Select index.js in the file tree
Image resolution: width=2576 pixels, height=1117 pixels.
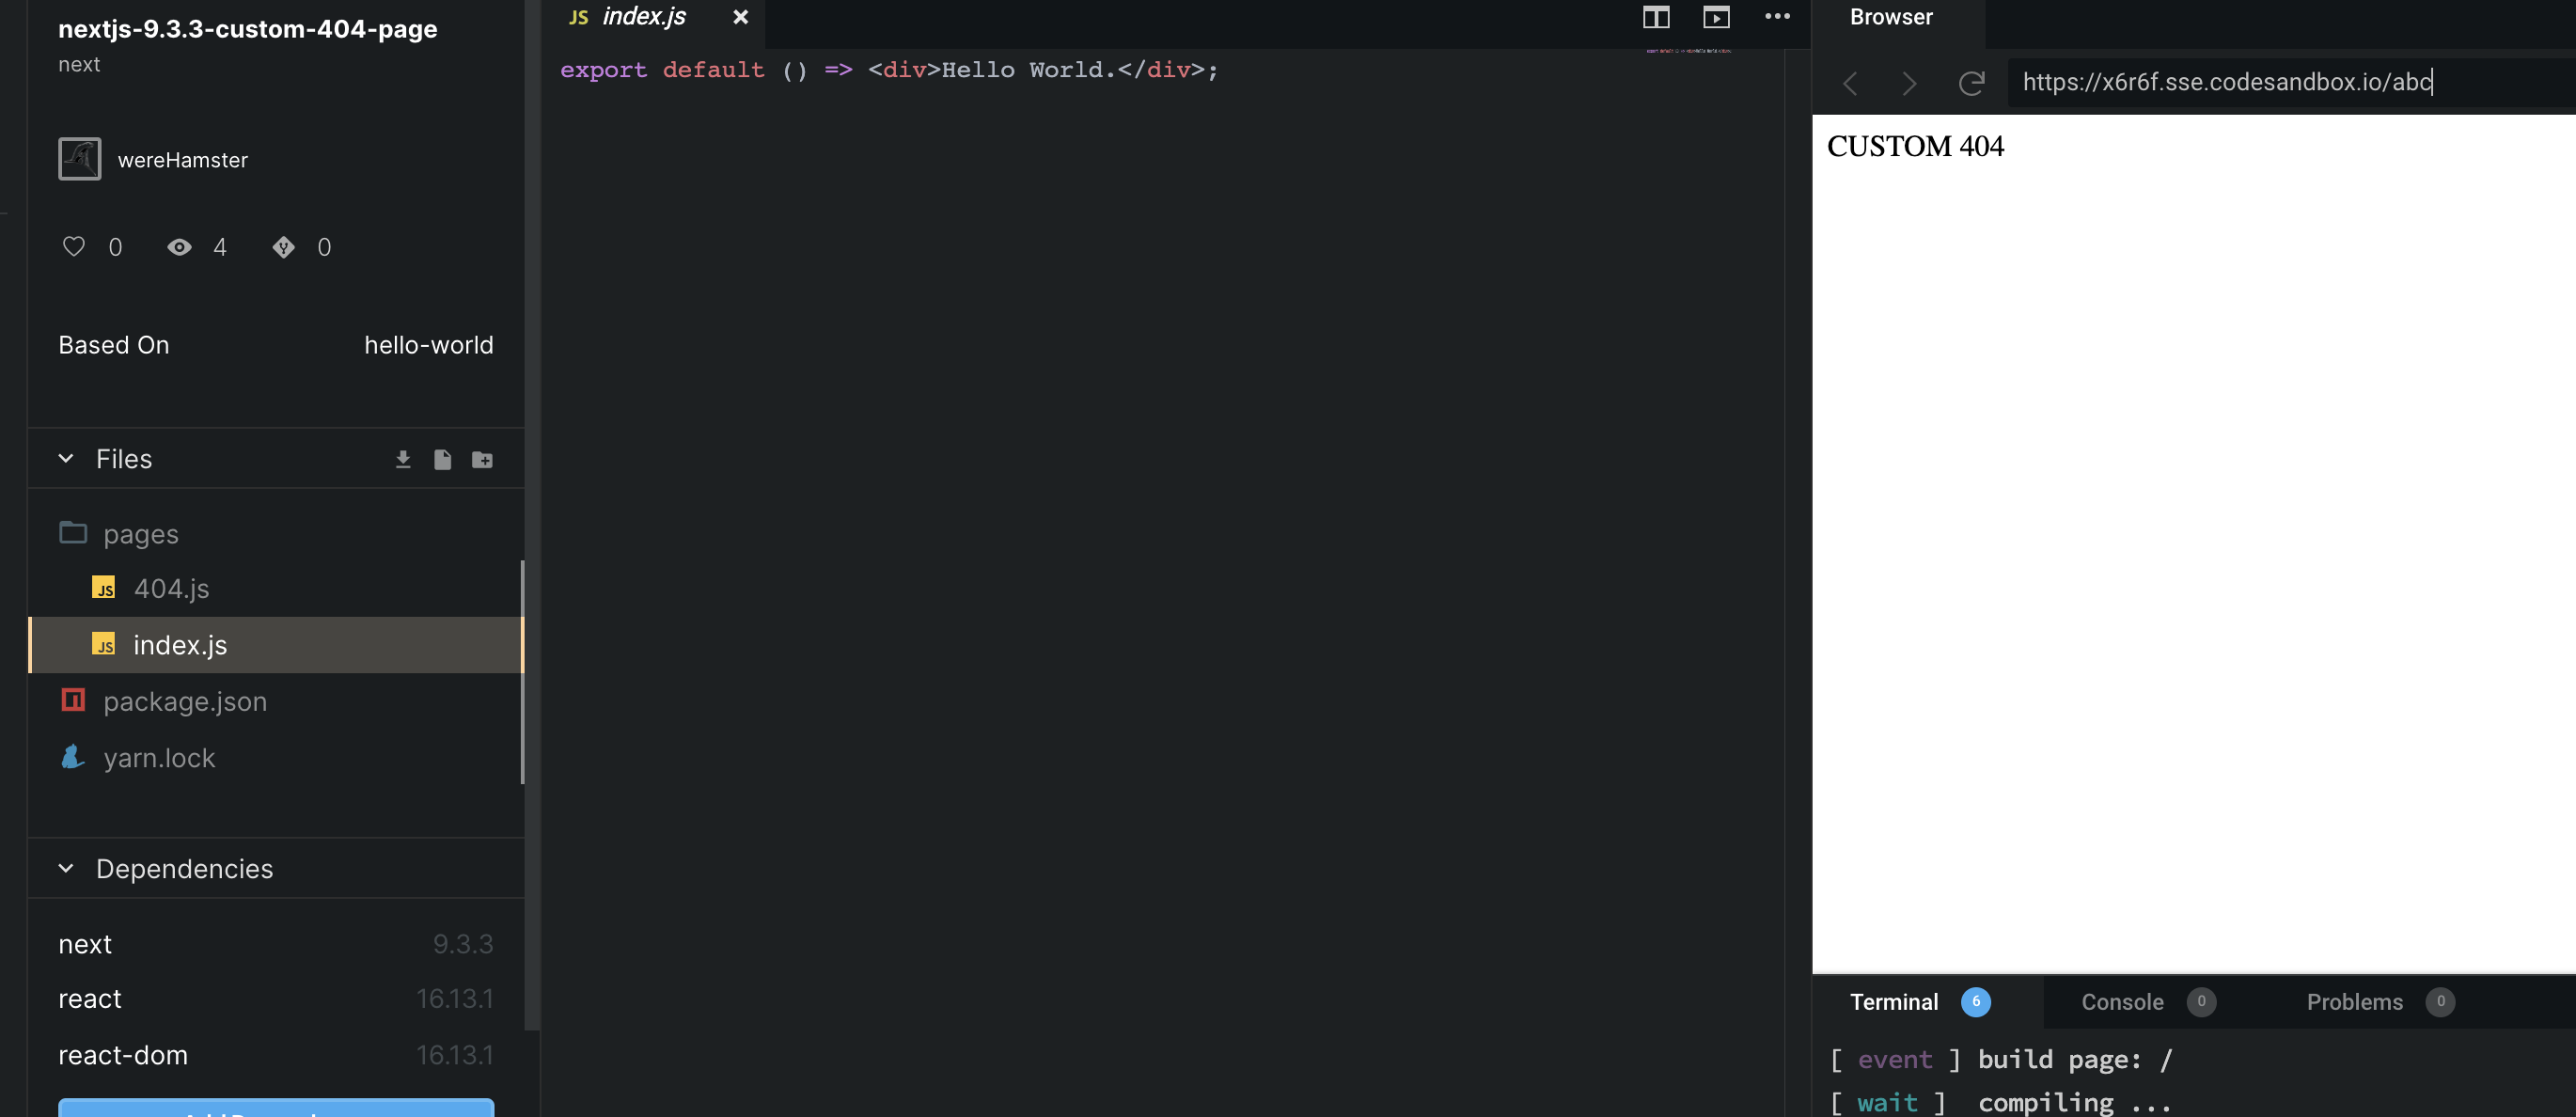point(275,645)
